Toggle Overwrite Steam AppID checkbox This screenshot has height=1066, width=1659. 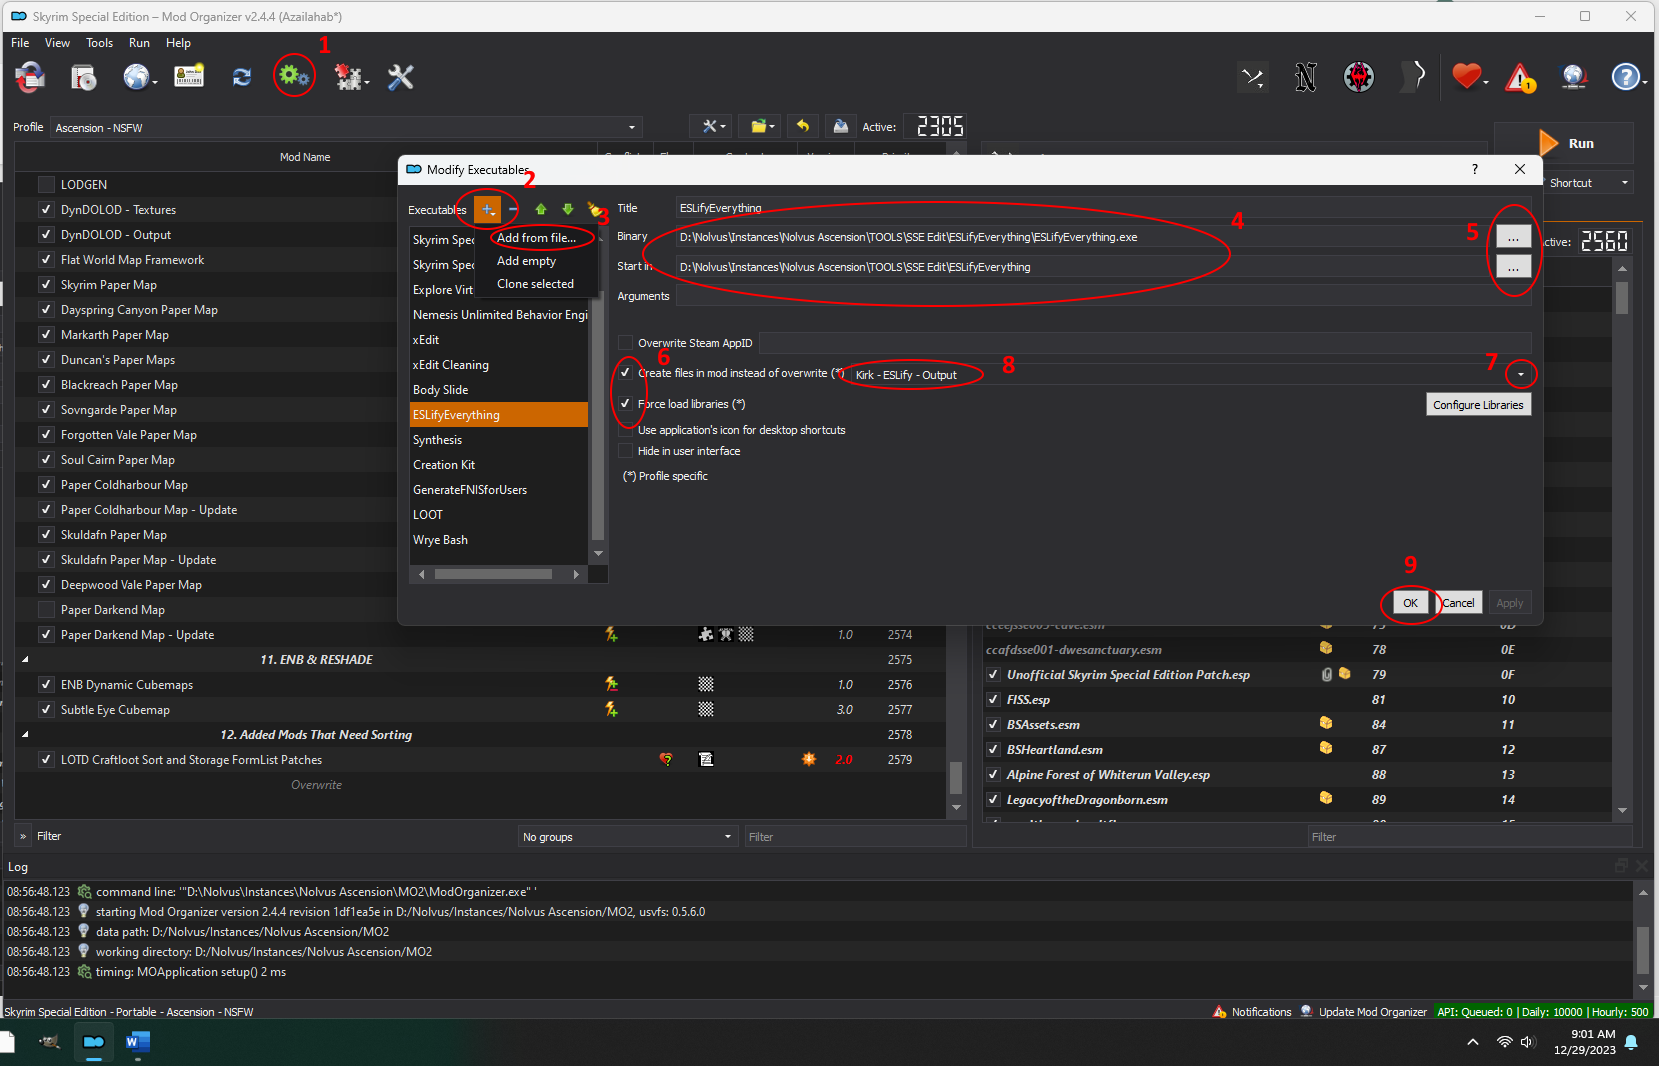click(626, 343)
